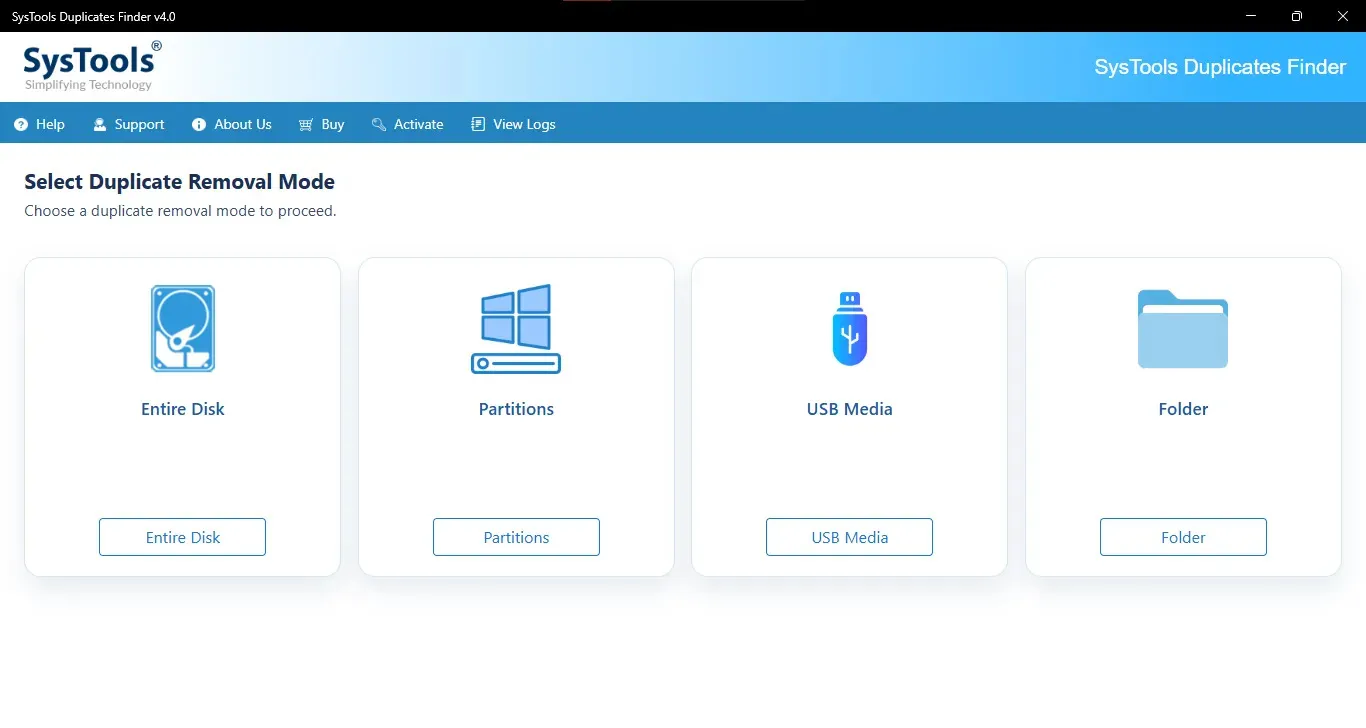The image size is (1366, 728).
Task: Choose the Partitions button
Action: pos(516,537)
